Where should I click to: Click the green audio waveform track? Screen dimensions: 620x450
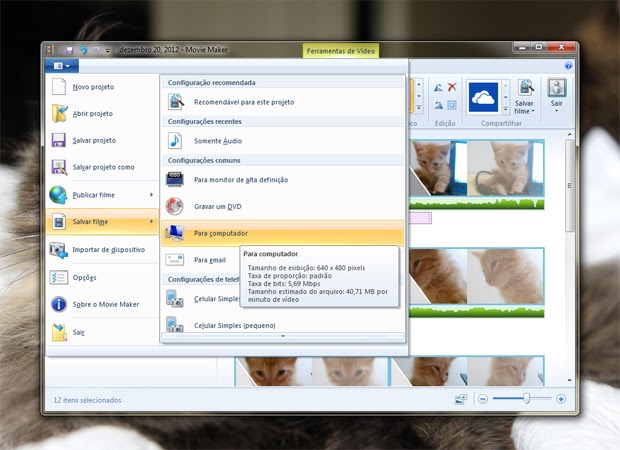pos(476,204)
